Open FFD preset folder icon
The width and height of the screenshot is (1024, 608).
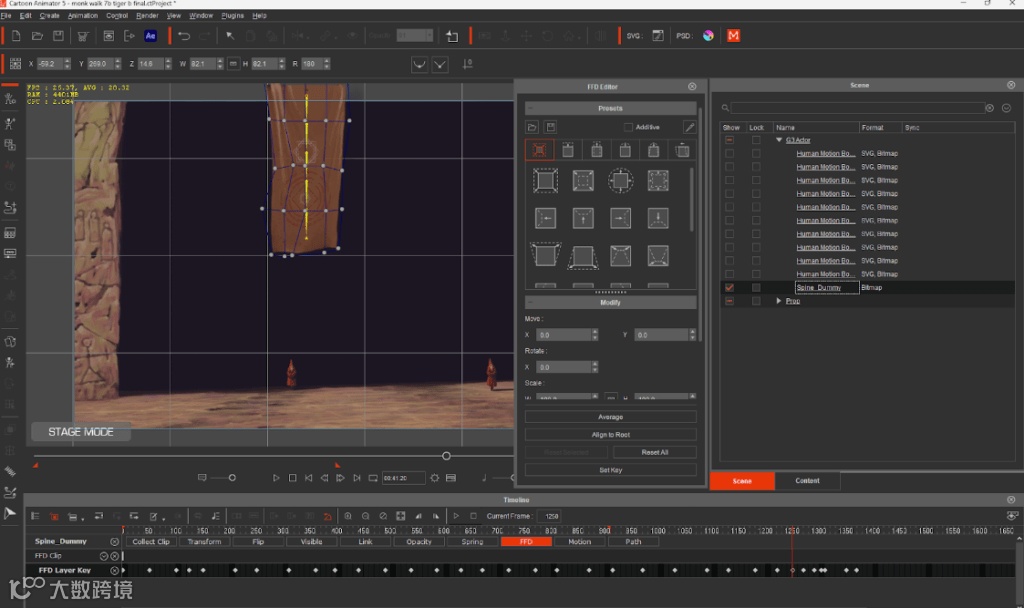[x=533, y=127]
